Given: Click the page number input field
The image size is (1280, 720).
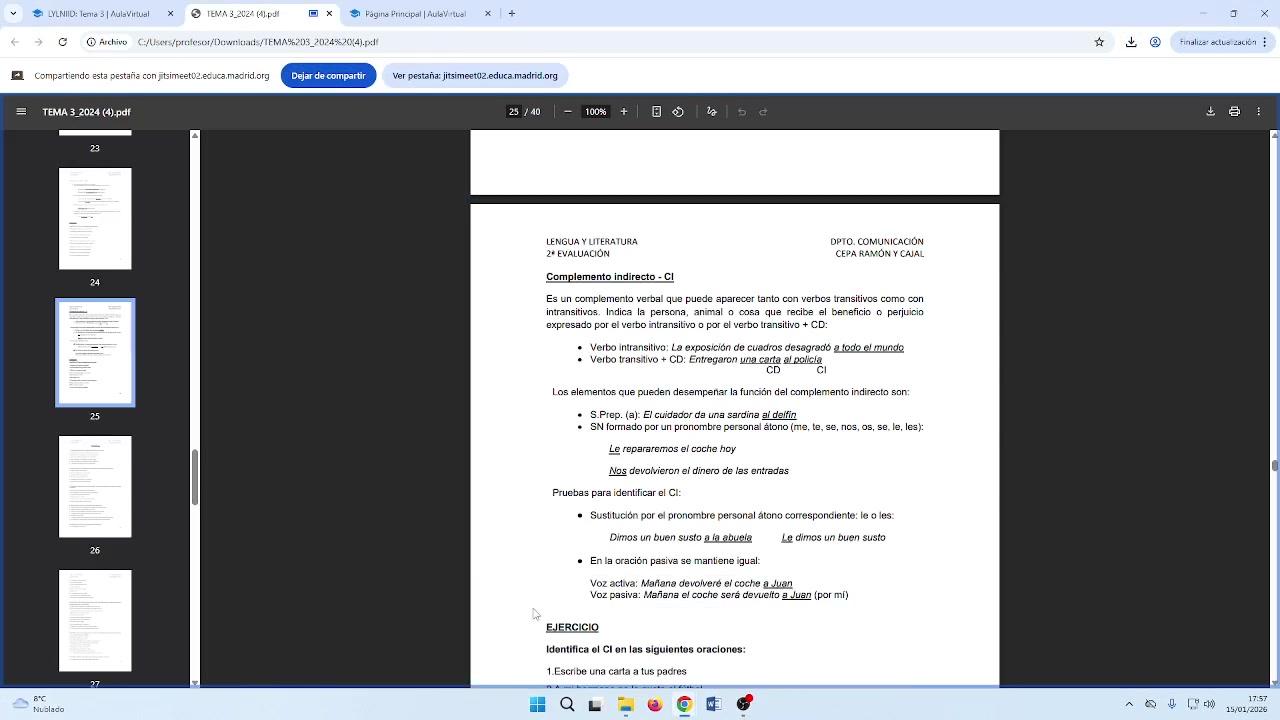Looking at the screenshot, I should 514,112.
